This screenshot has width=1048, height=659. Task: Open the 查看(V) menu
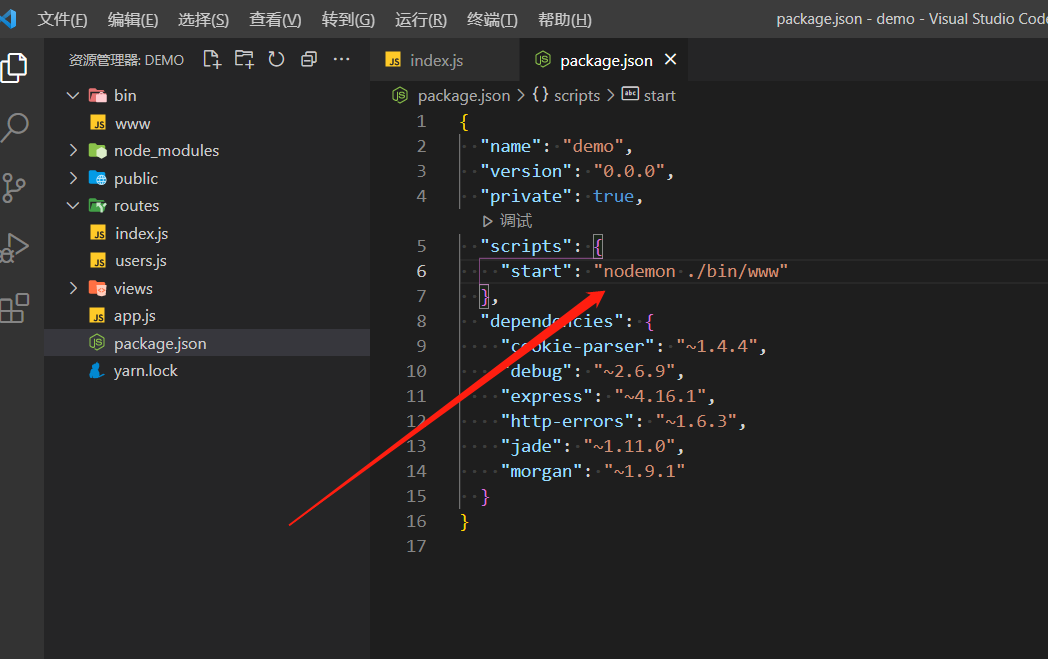[275, 19]
